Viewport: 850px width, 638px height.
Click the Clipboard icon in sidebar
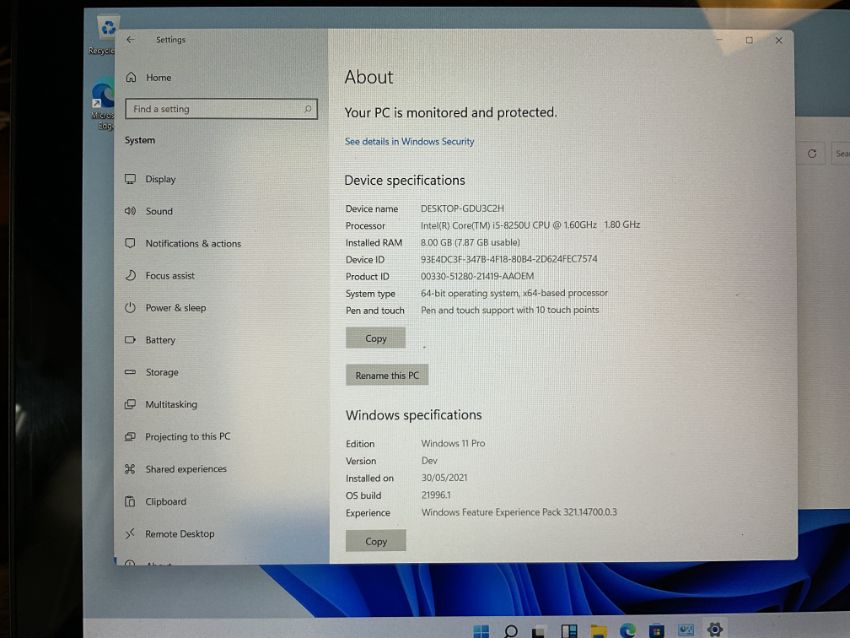point(130,501)
